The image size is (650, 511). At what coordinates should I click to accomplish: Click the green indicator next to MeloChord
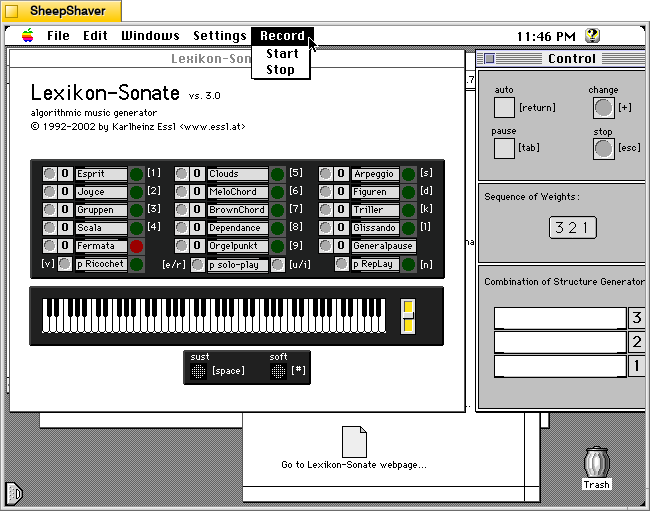(x=277, y=192)
